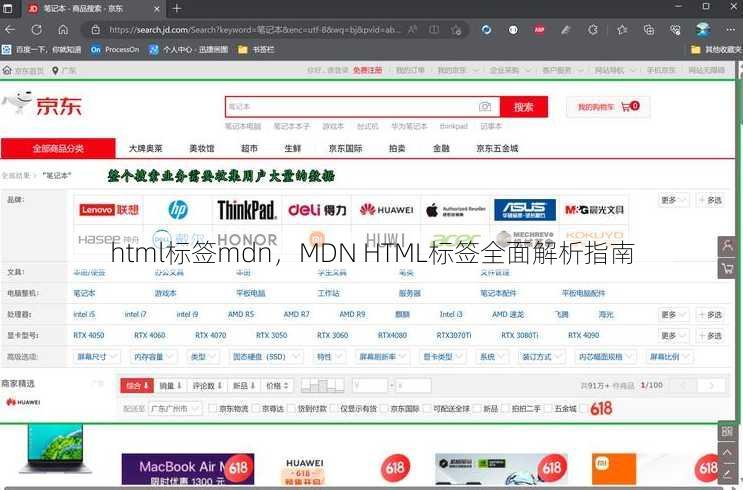Refresh the page with the reload icon
Viewport: 743px width, 490px height.
click(x=36, y=30)
